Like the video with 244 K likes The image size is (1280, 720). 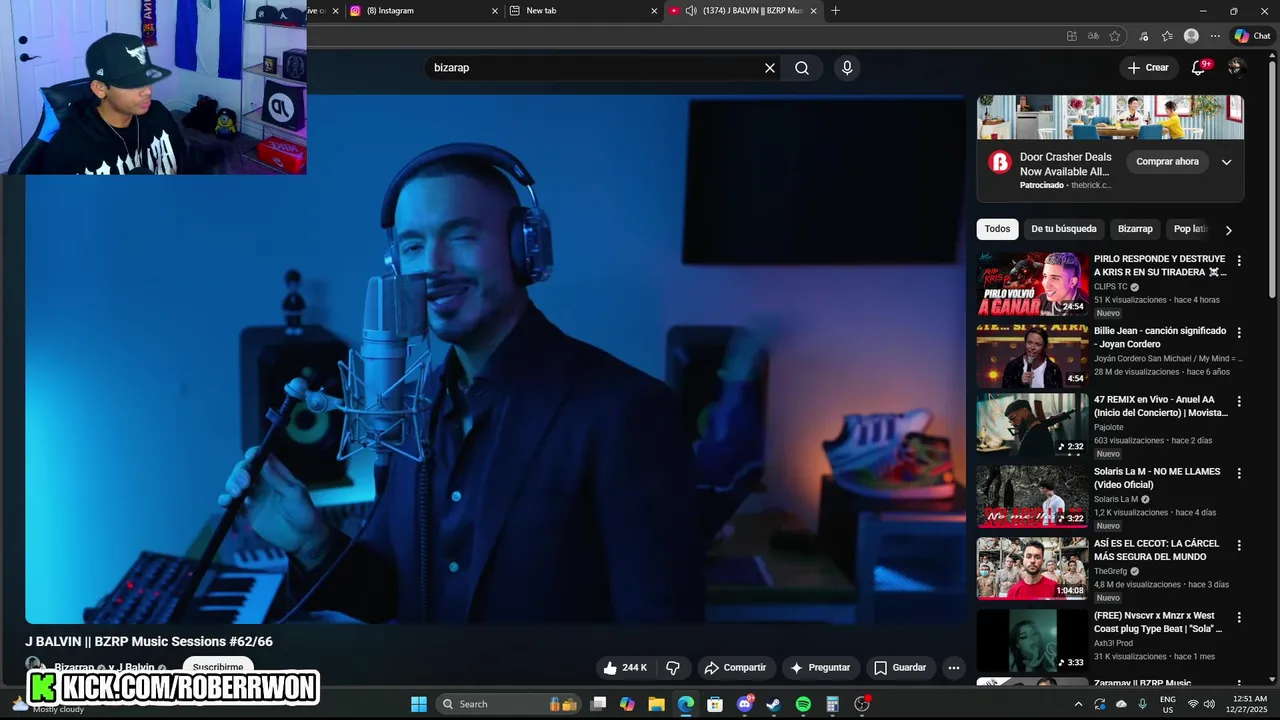tap(625, 667)
